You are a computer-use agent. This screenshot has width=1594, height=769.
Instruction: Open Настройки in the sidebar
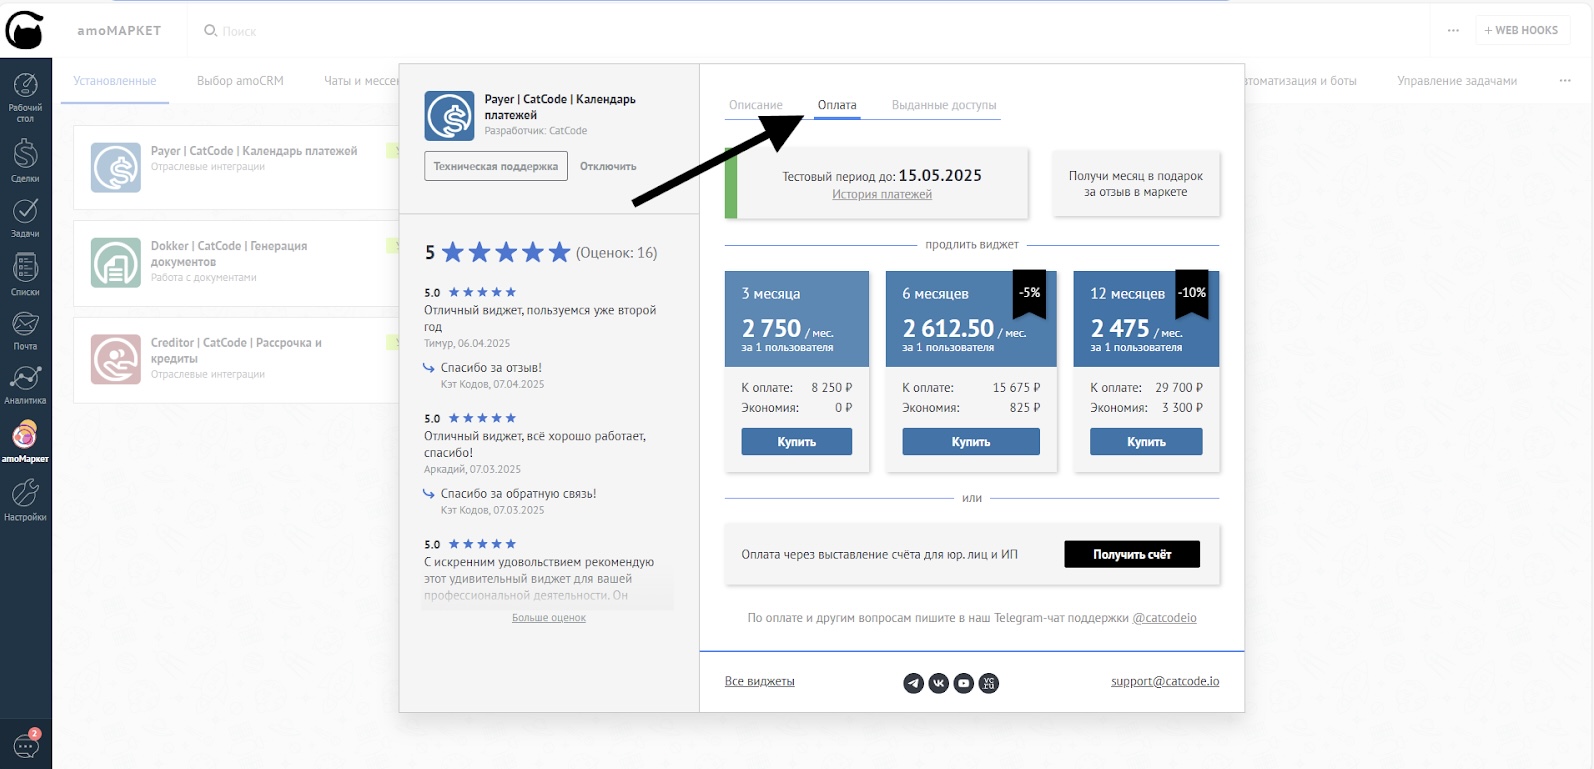[25, 500]
